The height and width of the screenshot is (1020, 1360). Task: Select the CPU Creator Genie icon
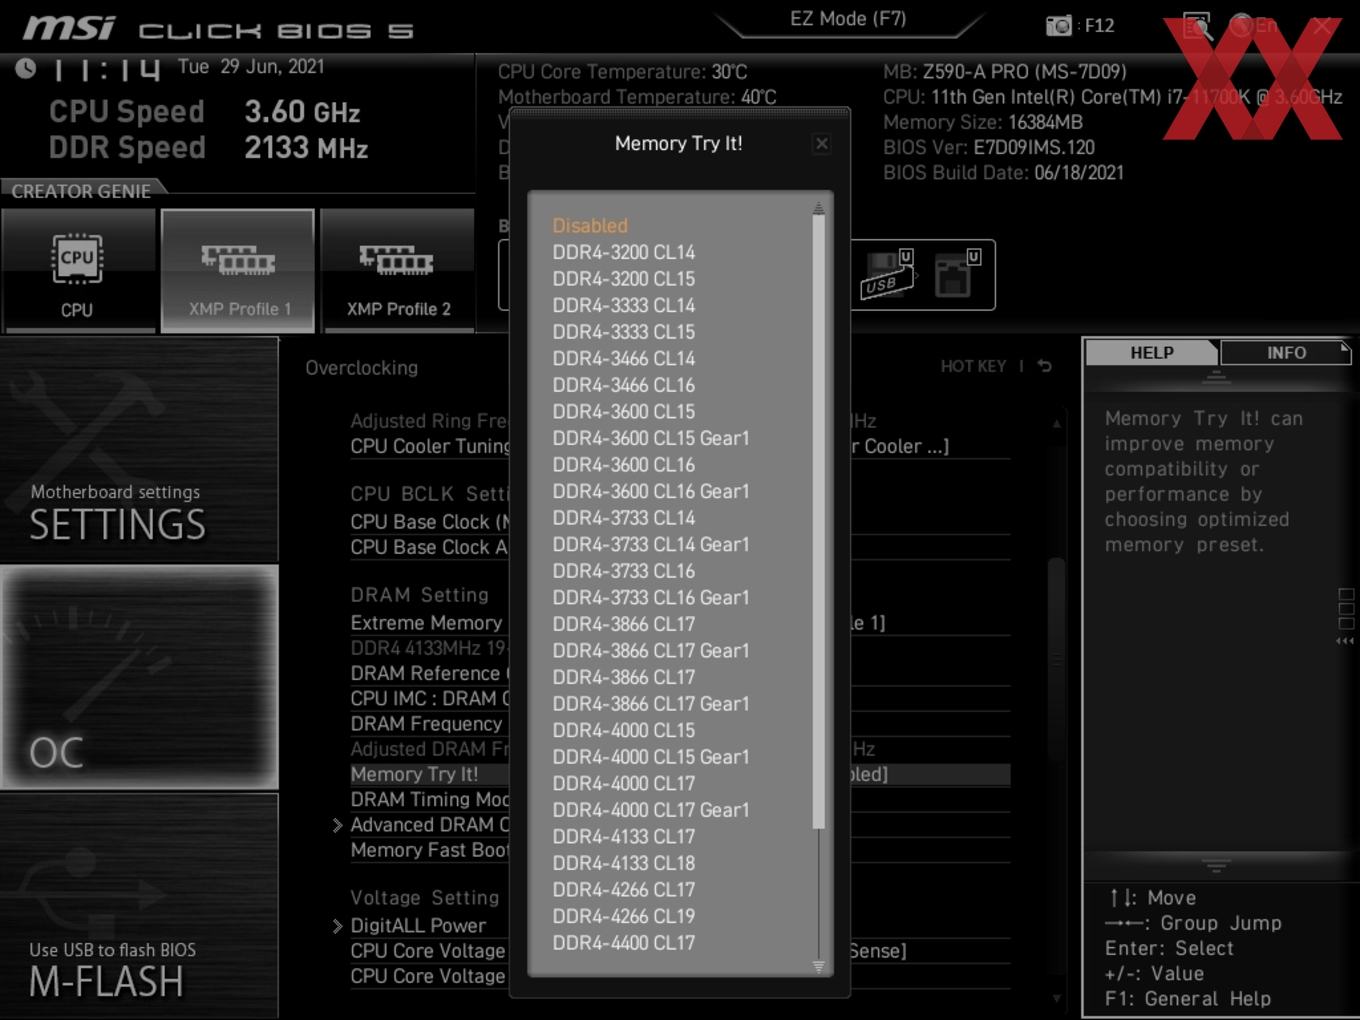(x=78, y=270)
